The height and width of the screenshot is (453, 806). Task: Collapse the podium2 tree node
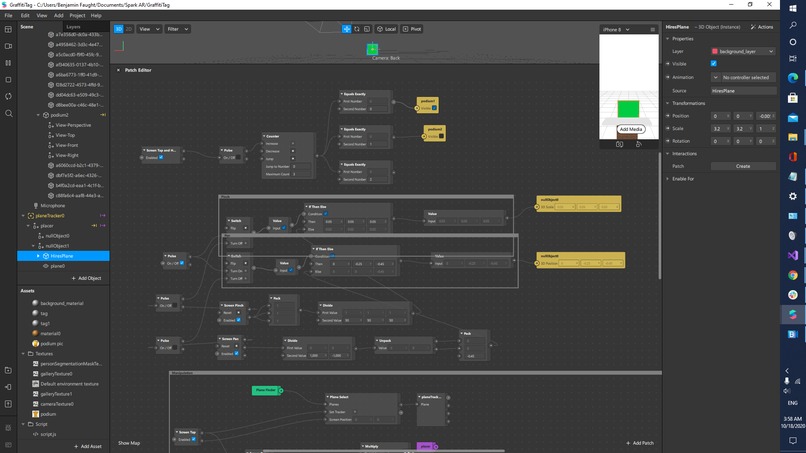(x=39, y=115)
